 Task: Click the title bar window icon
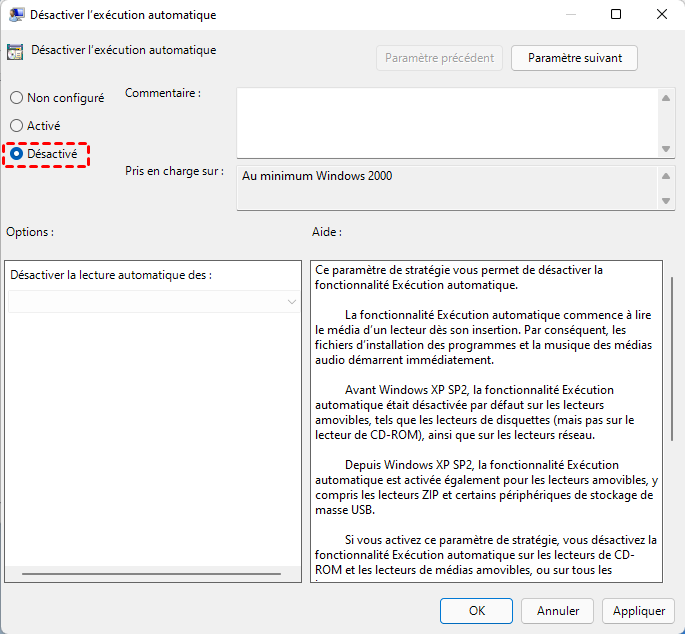point(17,14)
